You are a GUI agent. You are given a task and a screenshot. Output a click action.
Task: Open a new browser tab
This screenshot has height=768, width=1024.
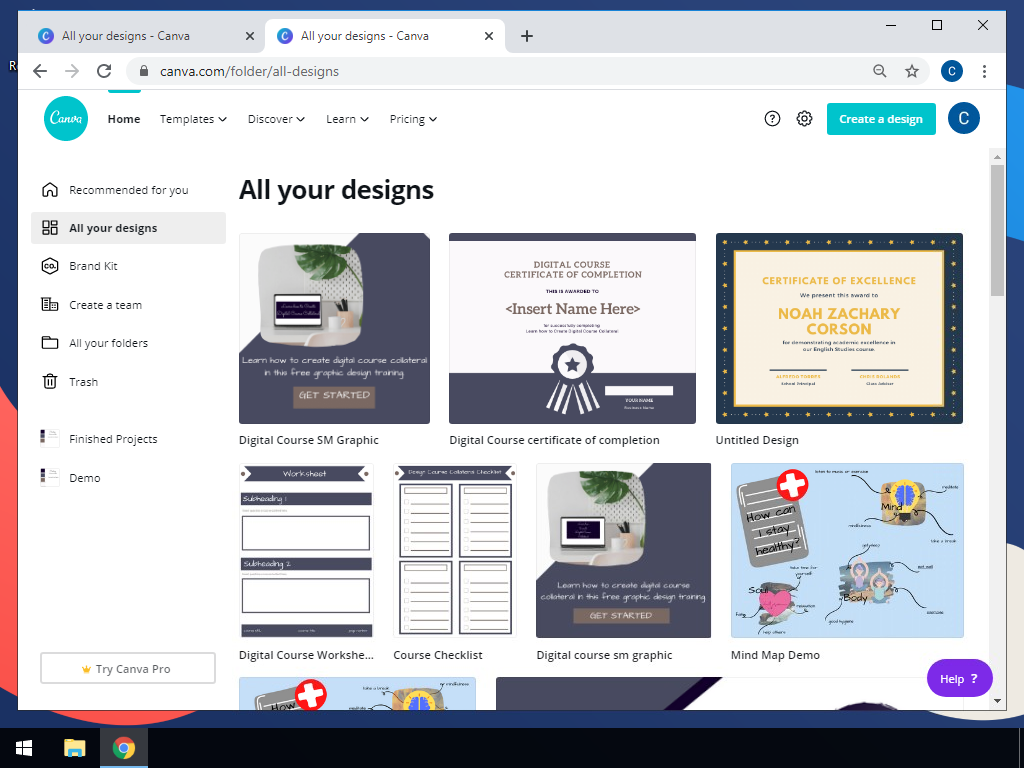click(527, 36)
